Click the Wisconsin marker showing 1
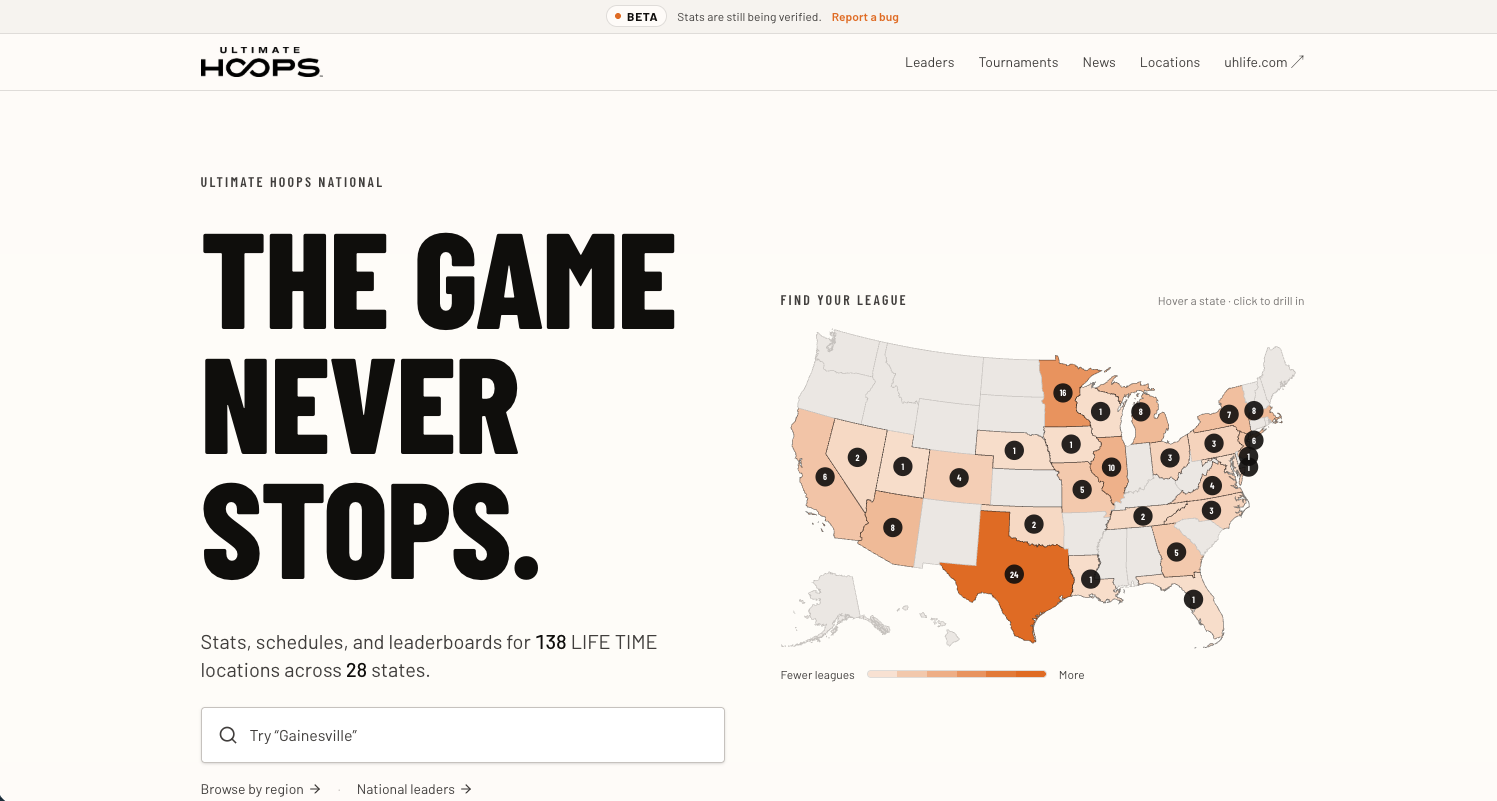This screenshot has width=1497, height=801. 1101,411
